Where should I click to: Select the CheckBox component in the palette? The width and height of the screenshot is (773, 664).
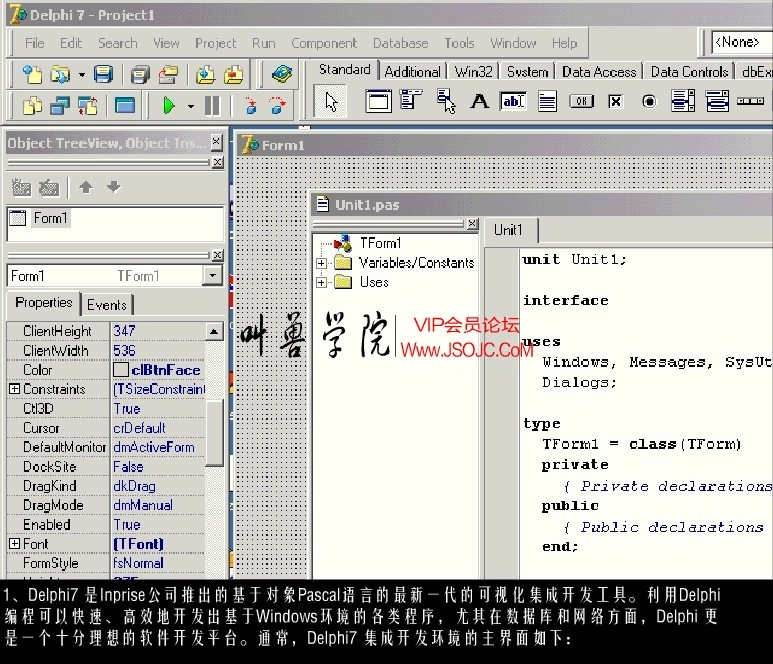click(615, 101)
